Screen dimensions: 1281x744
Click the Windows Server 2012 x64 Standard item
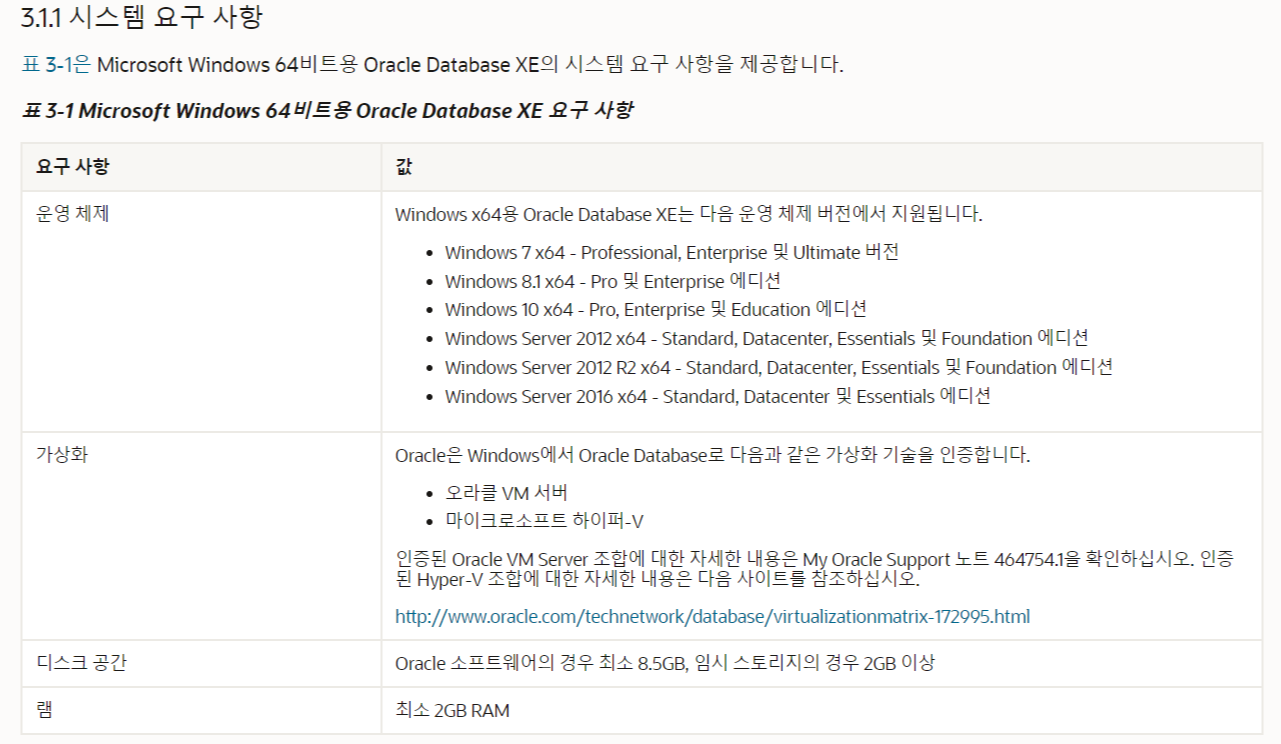pyautogui.click(x=767, y=339)
